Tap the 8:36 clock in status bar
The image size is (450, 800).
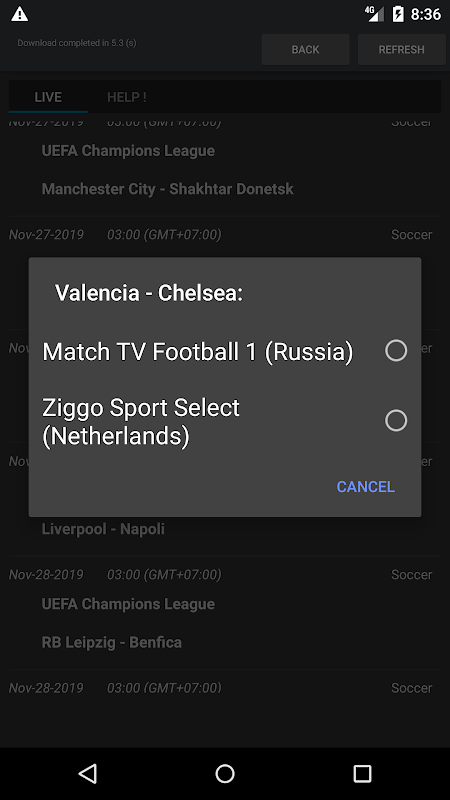(x=426, y=14)
